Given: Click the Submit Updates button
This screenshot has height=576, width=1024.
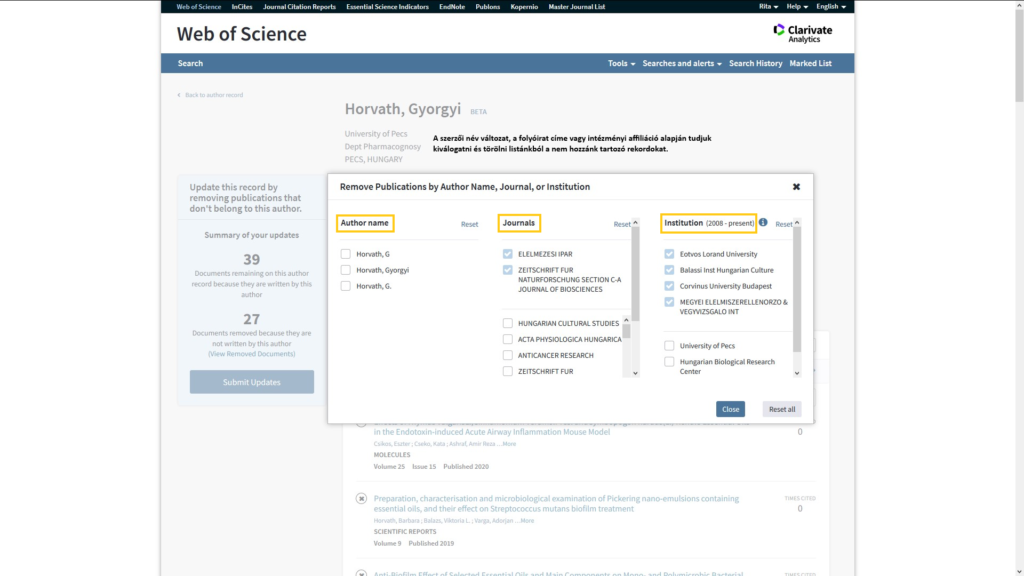Looking at the screenshot, I should (x=251, y=382).
